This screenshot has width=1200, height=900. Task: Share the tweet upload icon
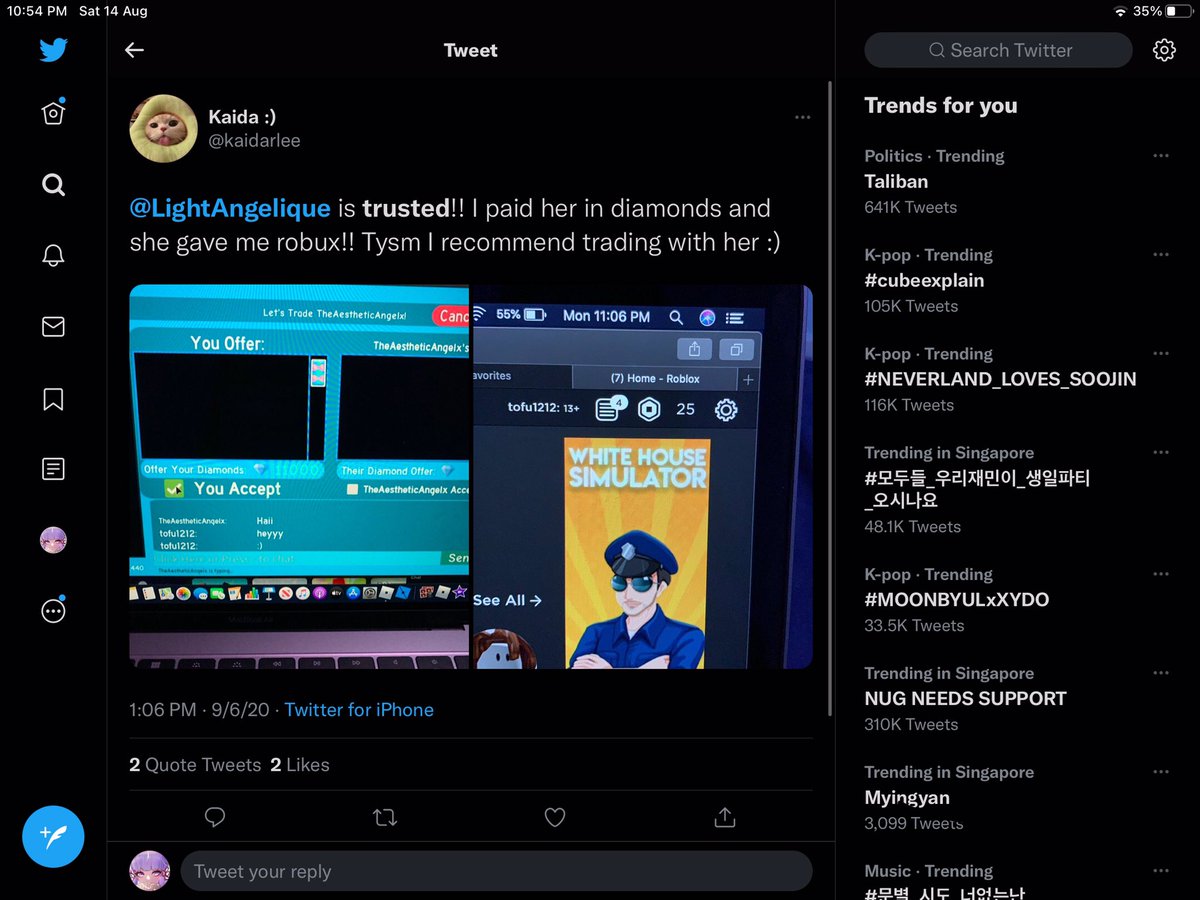pos(725,817)
